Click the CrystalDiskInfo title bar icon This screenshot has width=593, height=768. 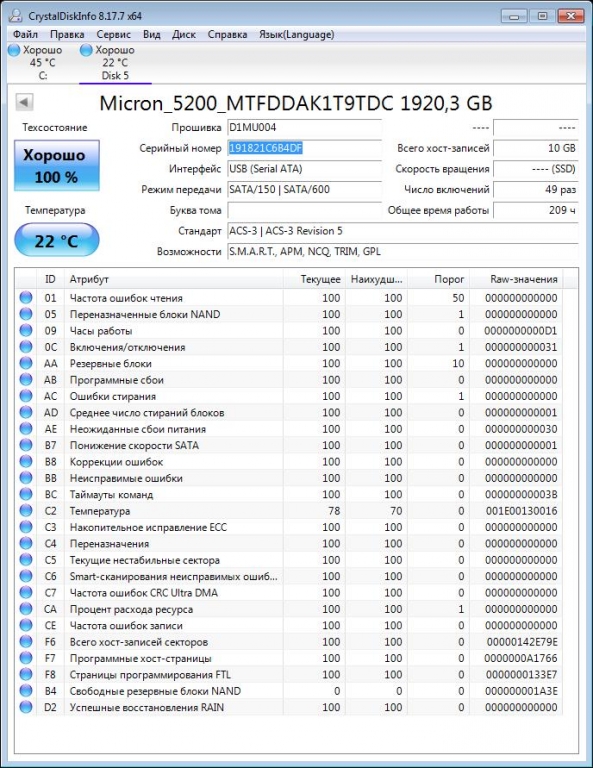pyautogui.click(x=16, y=16)
